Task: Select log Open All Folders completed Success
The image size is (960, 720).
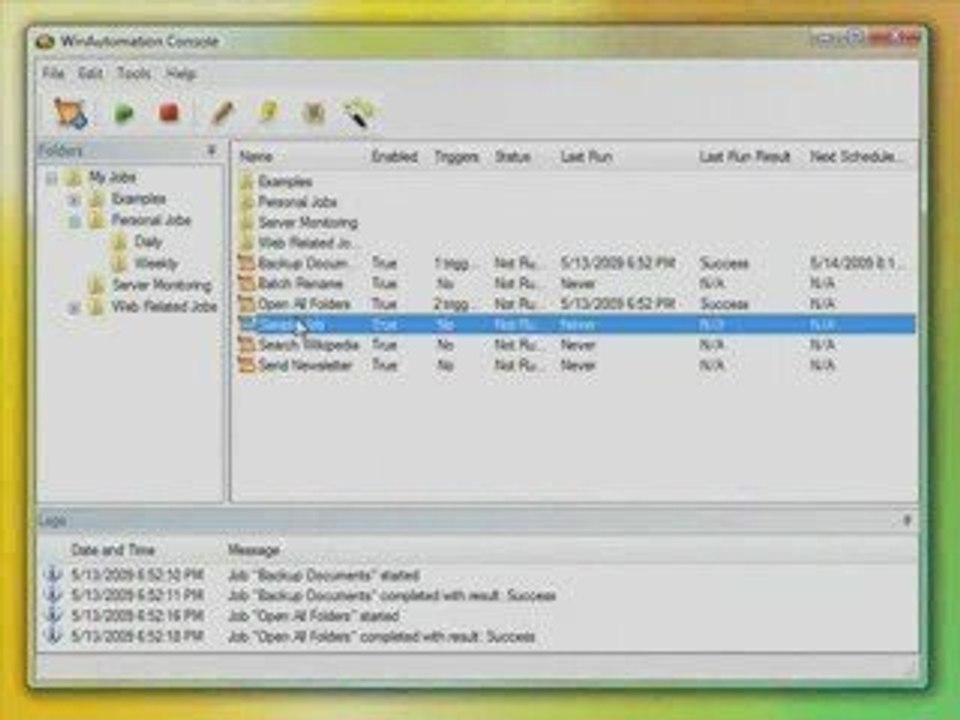Action: (478, 637)
